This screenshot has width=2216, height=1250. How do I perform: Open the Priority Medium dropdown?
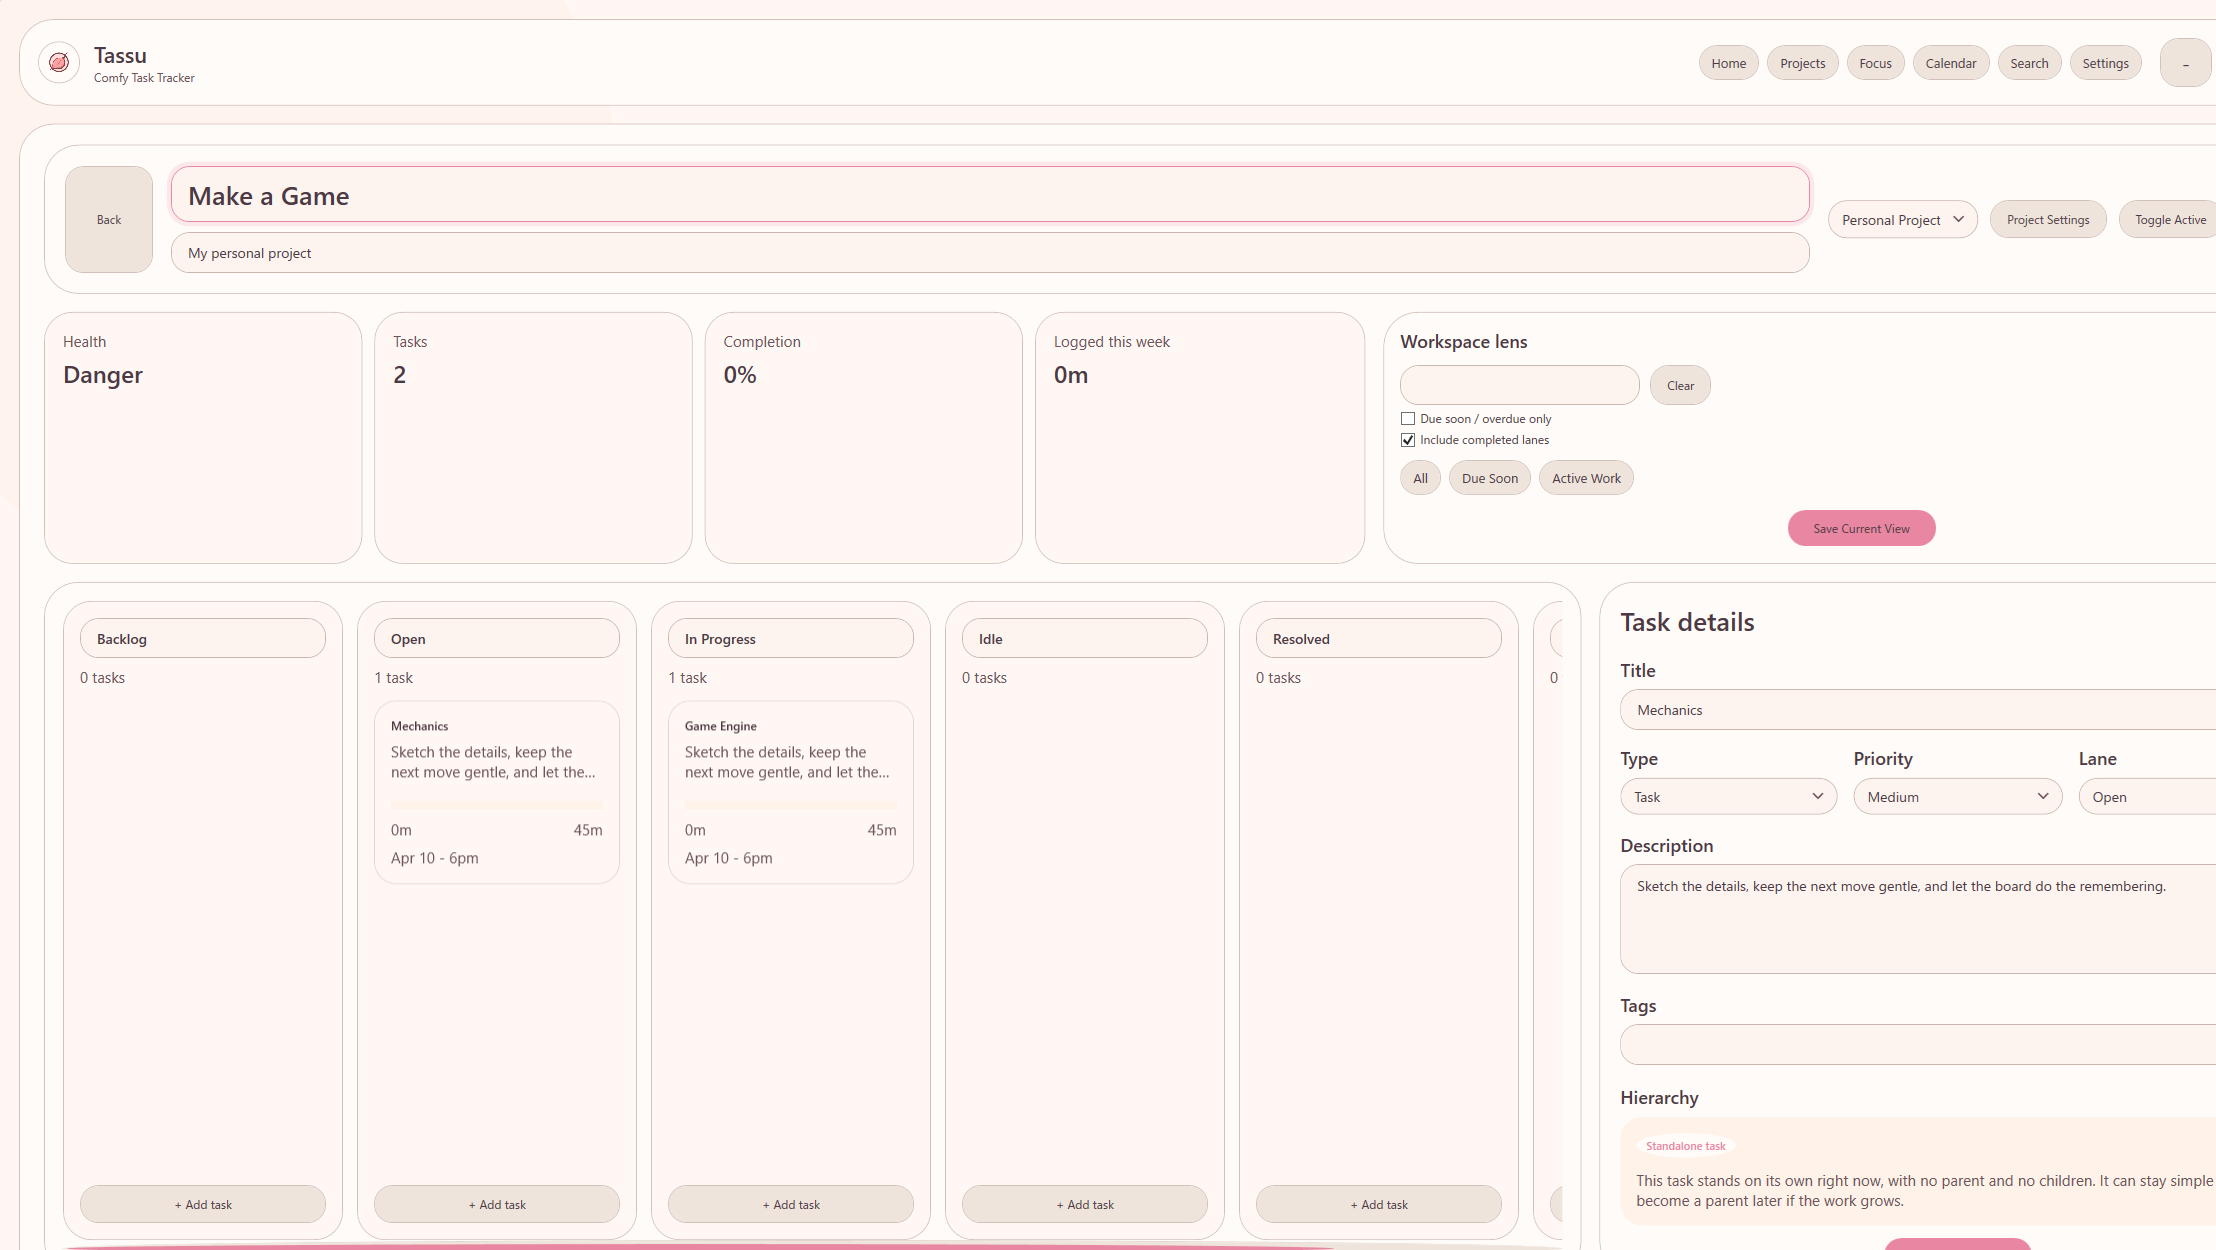pos(1956,797)
